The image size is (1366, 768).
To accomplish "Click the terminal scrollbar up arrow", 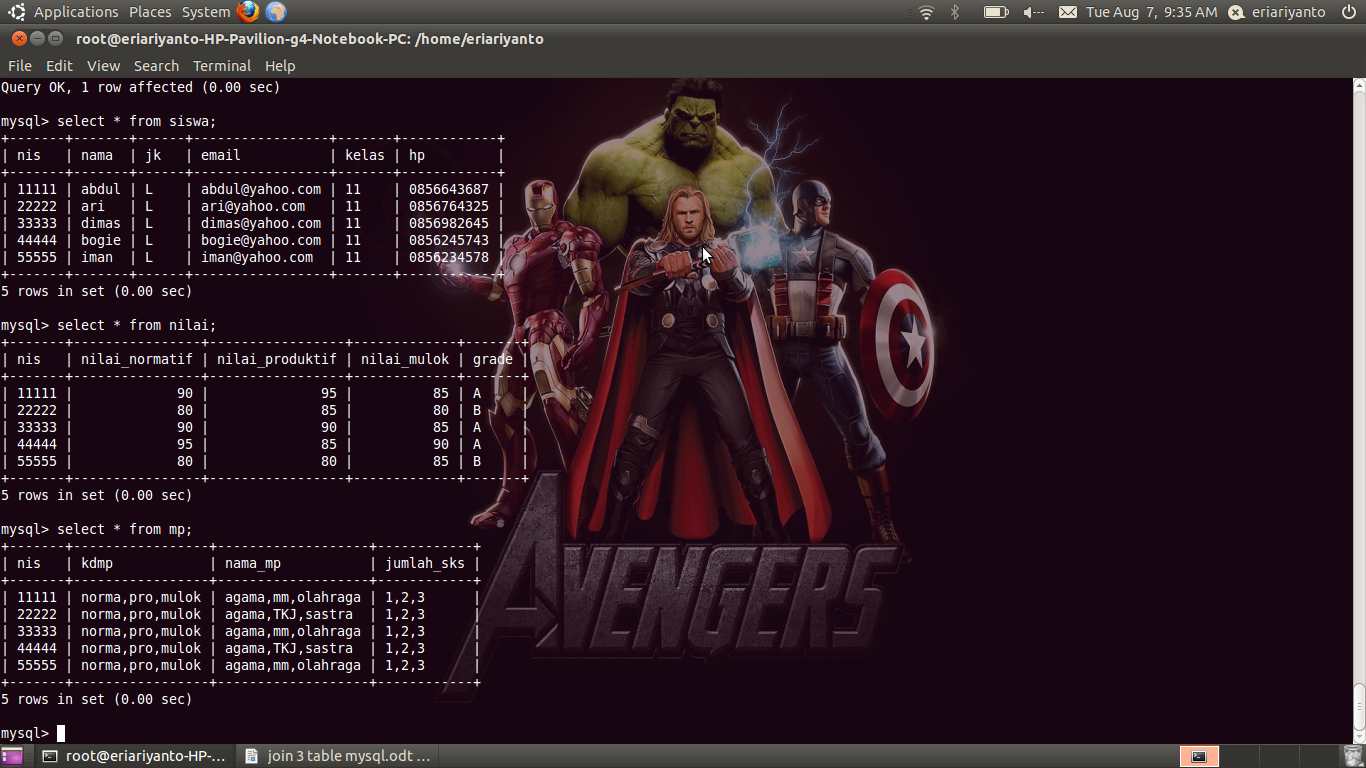I will 1359,85.
